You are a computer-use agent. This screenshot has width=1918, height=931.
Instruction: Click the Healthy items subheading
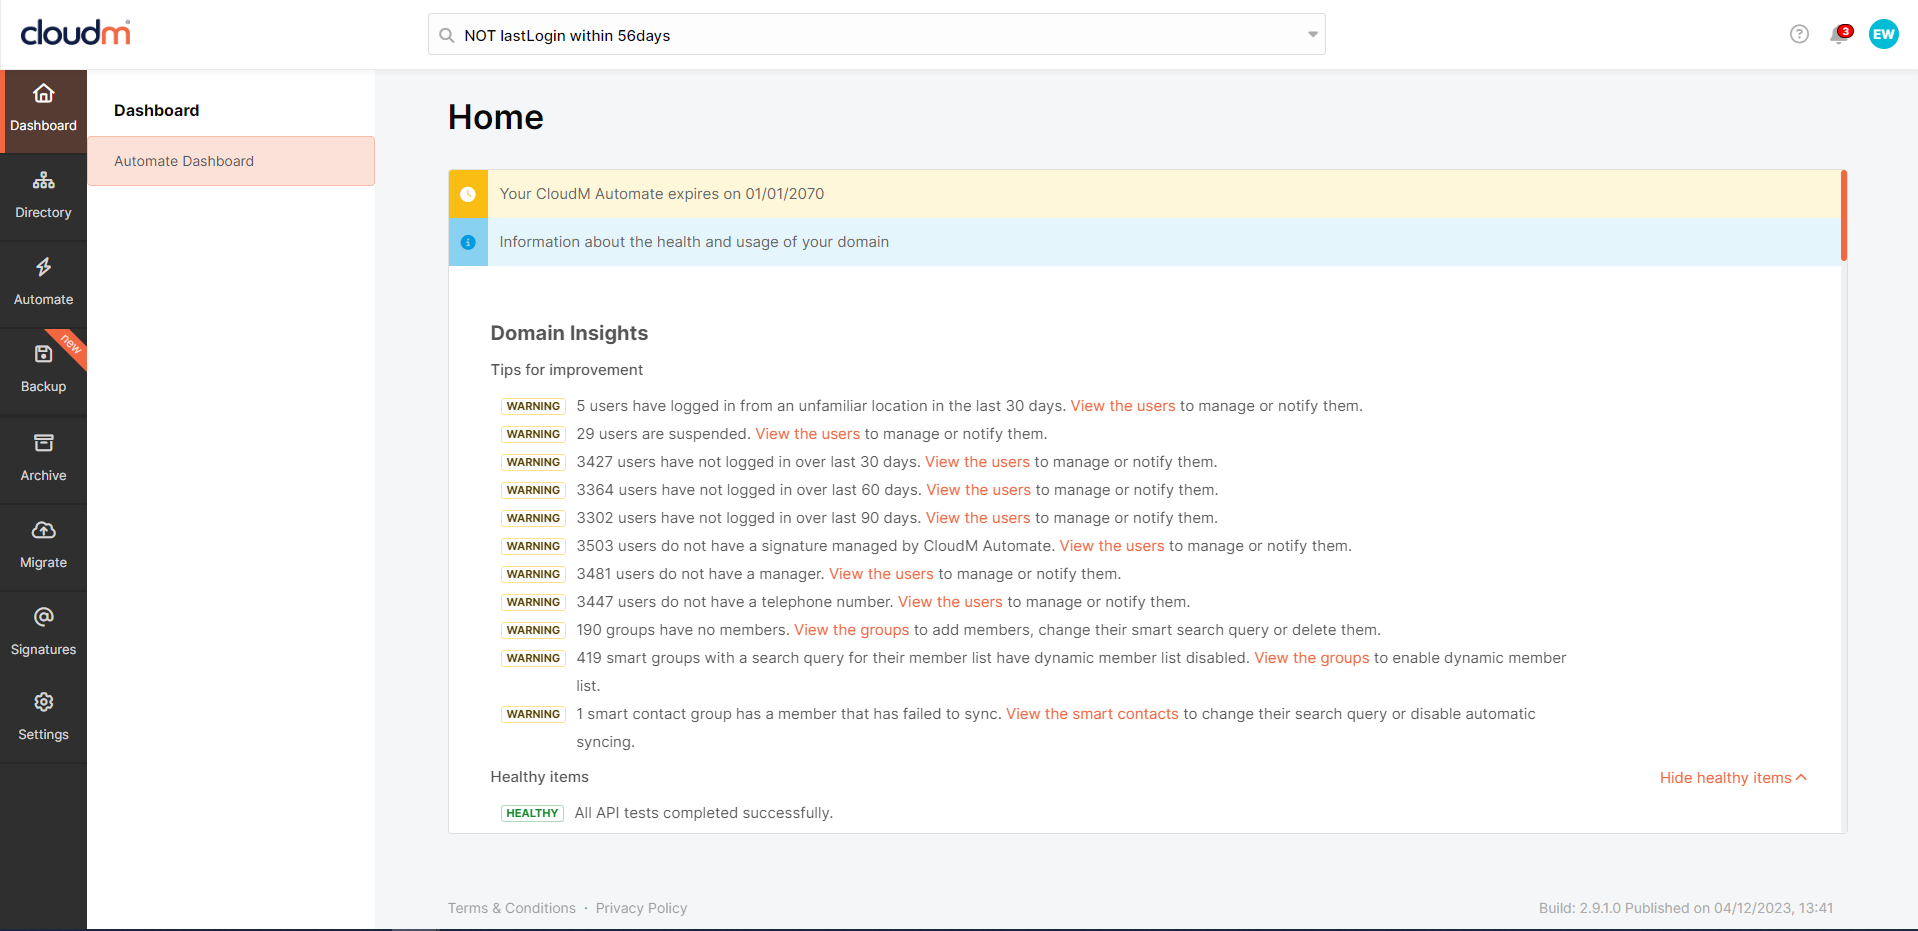(x=540, y=777)
